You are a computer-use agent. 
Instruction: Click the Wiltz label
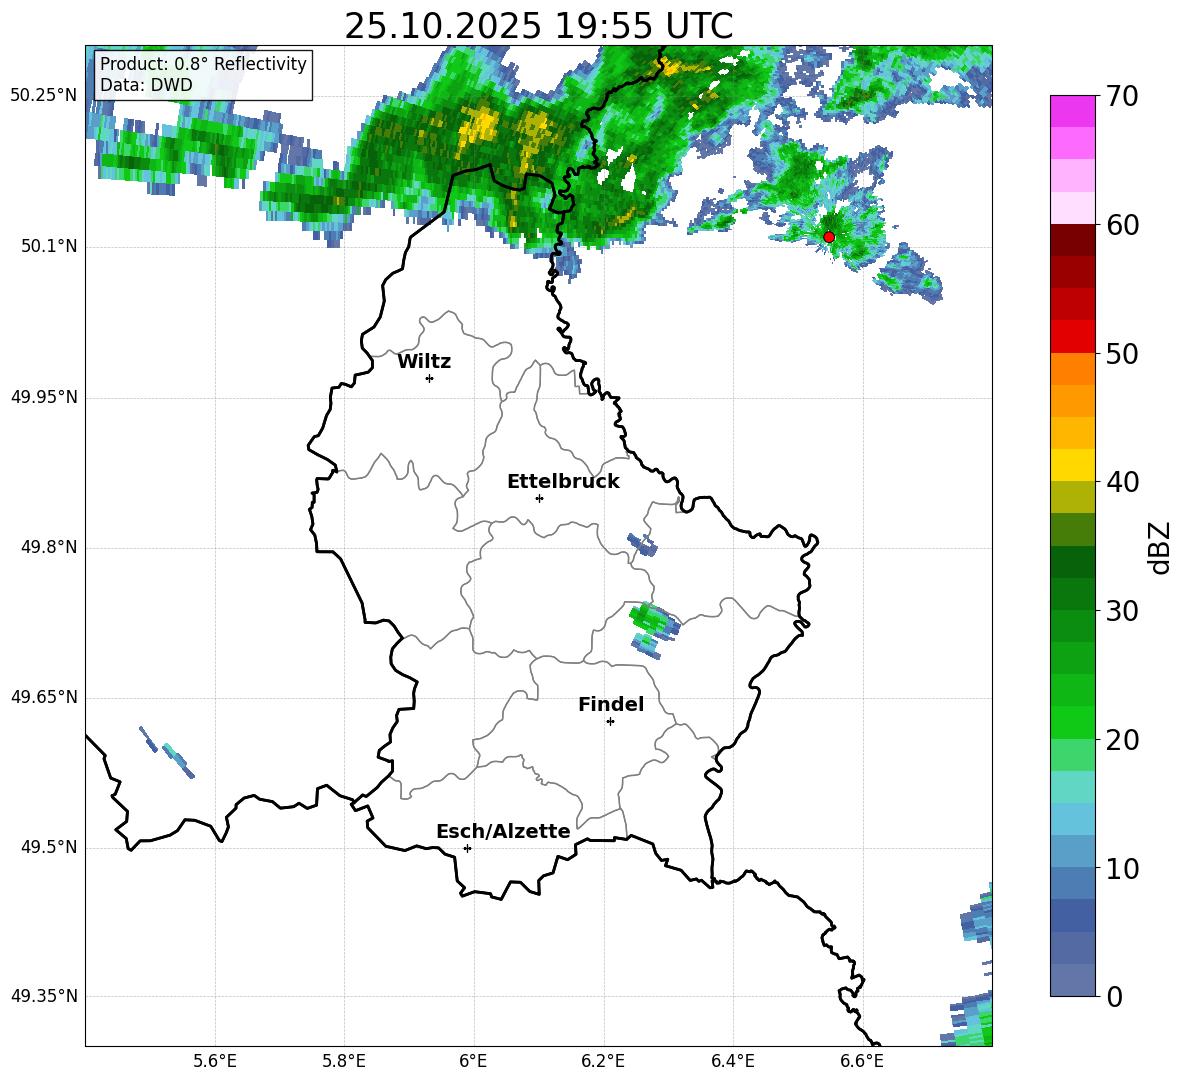(424, 362)
